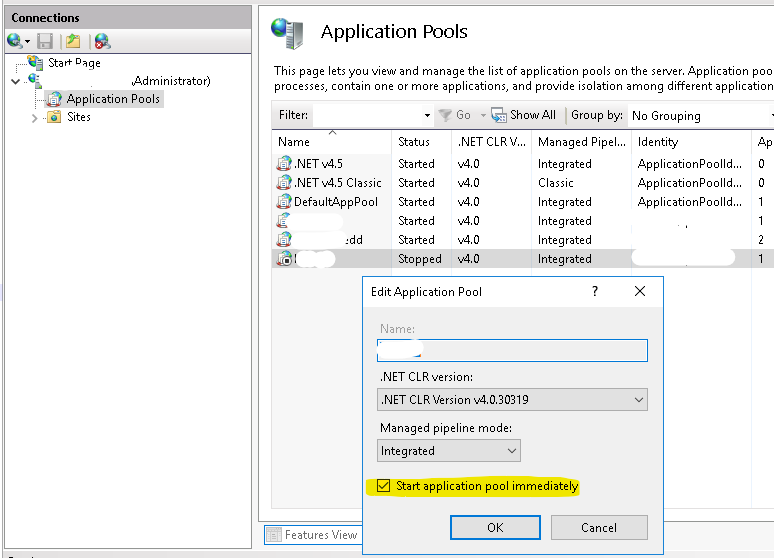This screenshot has height=558, width=774.
Task: Click the Go filter button
Action: tap(455, 115)
